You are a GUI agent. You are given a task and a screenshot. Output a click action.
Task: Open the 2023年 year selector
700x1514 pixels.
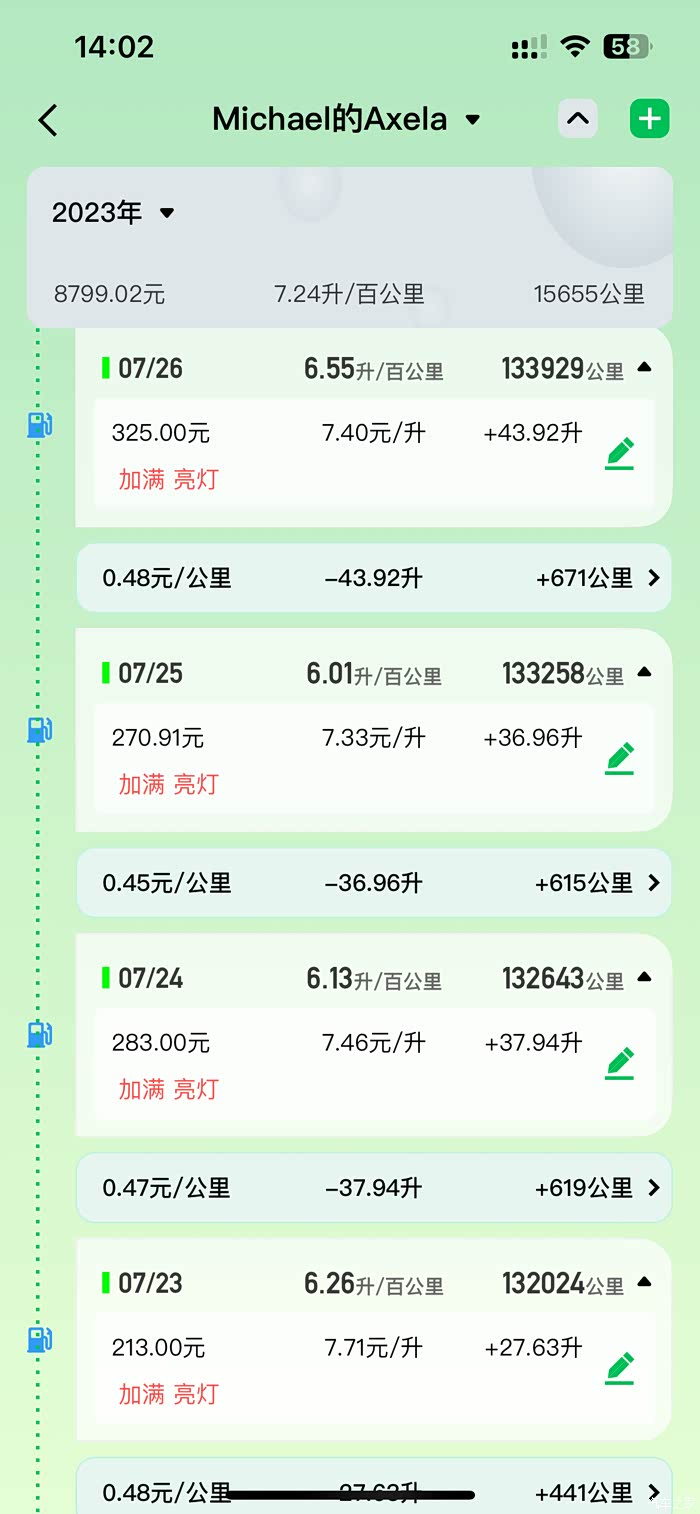113,213
